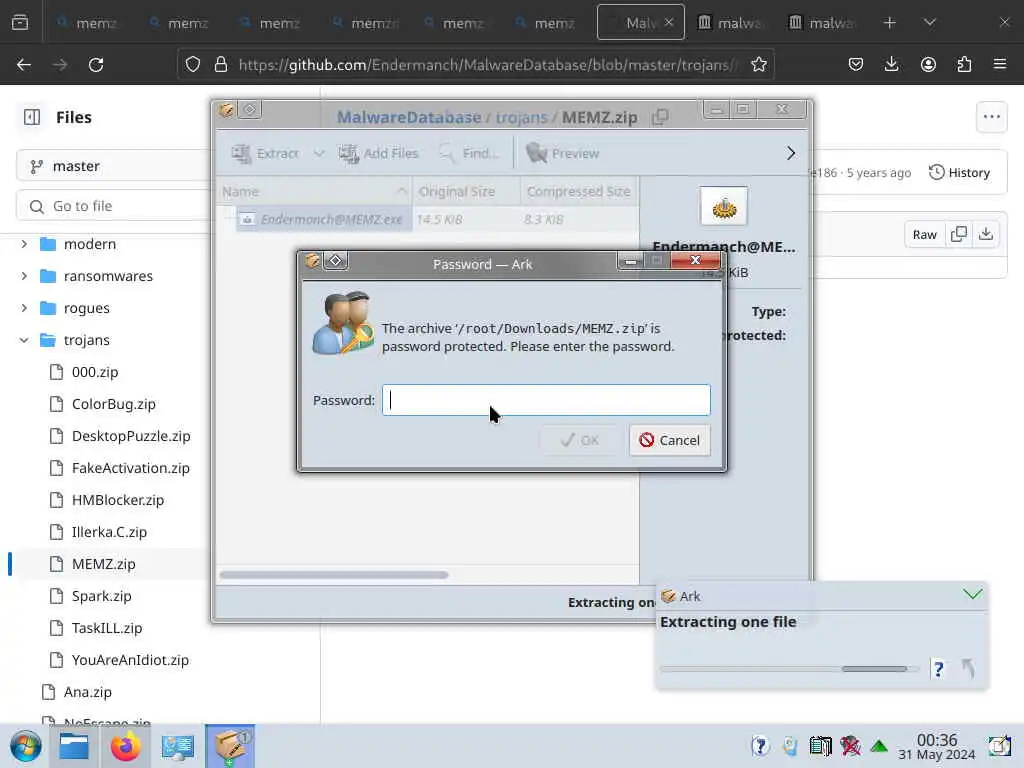This screenshot has width=1024, height=768.
Task: Open the KDE application launcher
Action: point(26,746)
